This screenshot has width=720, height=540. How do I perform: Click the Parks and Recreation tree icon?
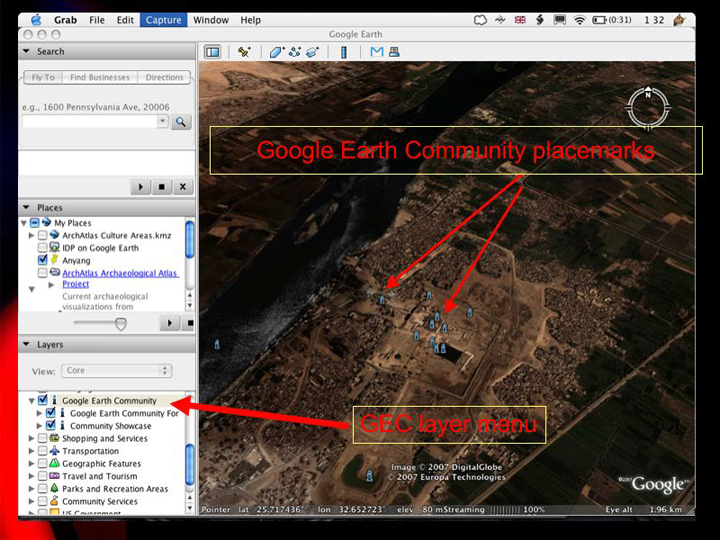(x=55, y=488)
